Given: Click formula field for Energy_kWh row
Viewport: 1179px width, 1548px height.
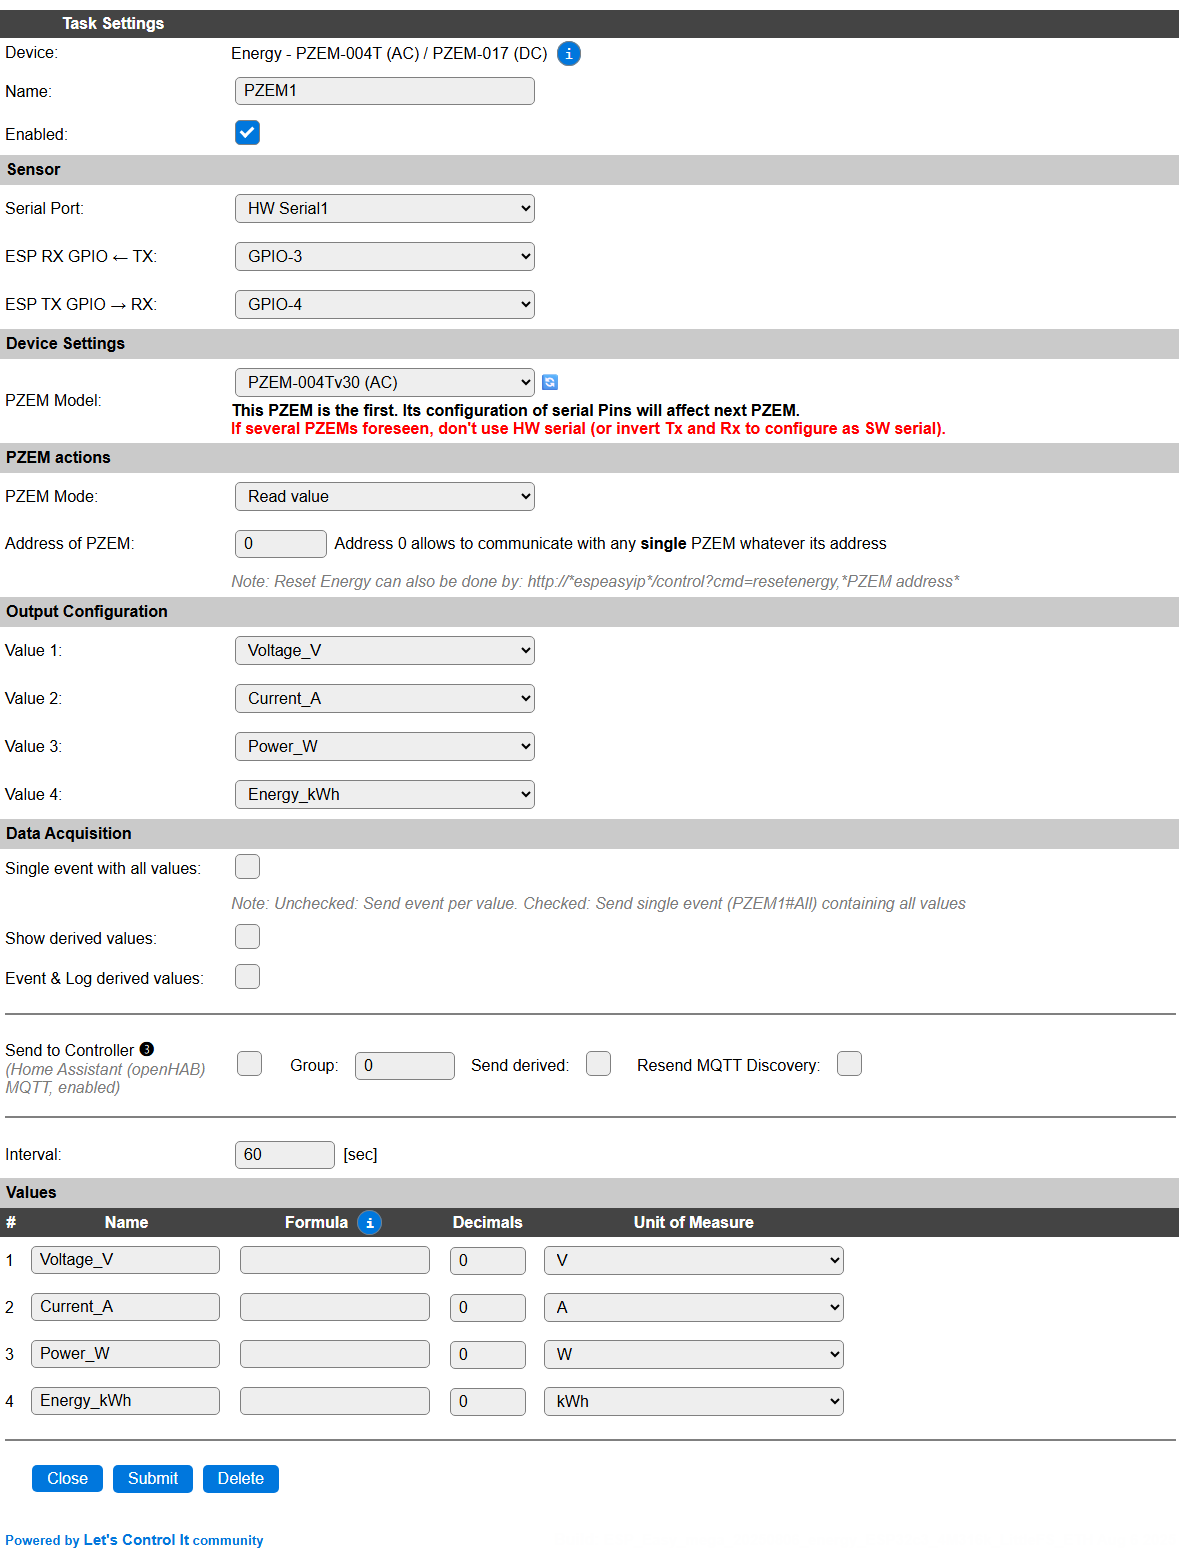Looking at the screenshot, I should tap(335, 1401).
